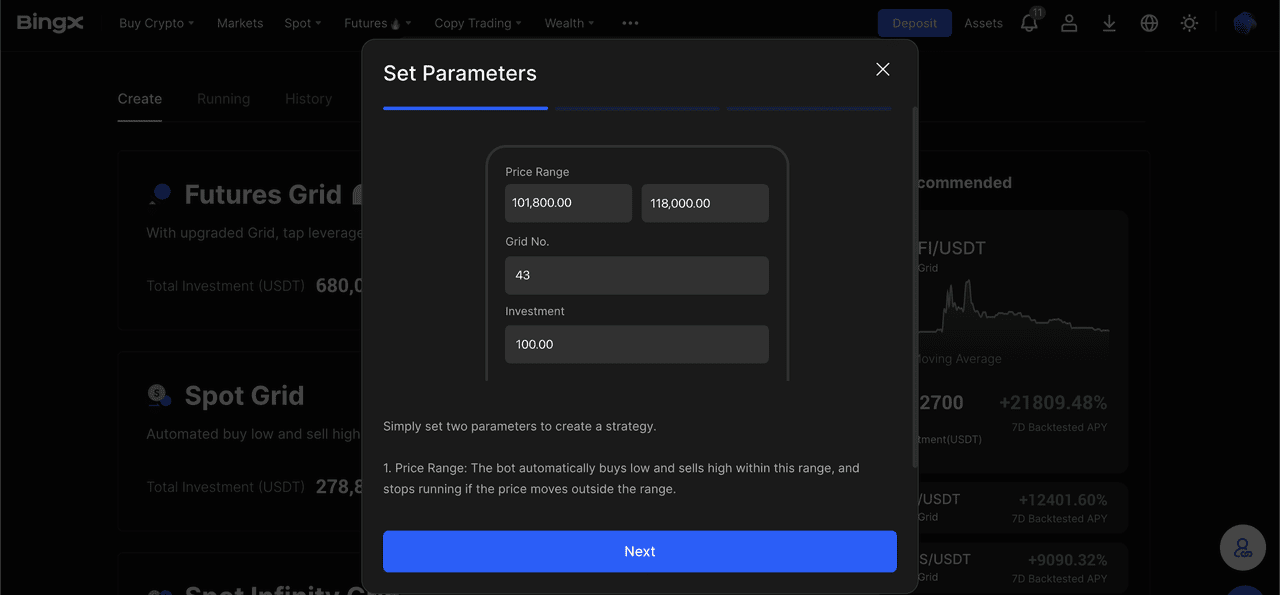
Task: Toggle the light theme sun icon
Action: [x=1189, y=23]
